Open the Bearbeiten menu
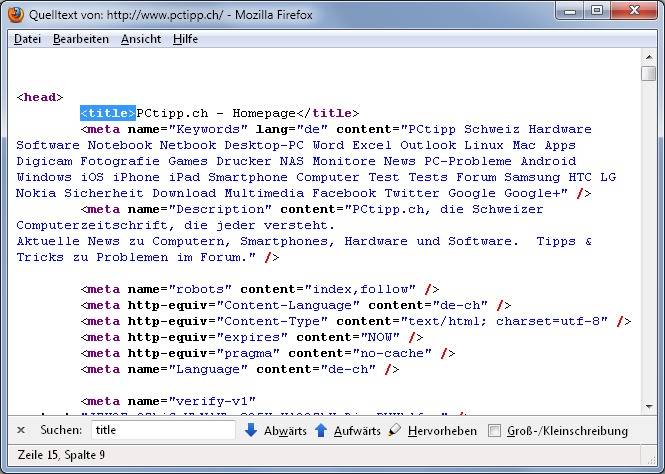The height and width of the screenshot is (474, 665). [81, 39]
